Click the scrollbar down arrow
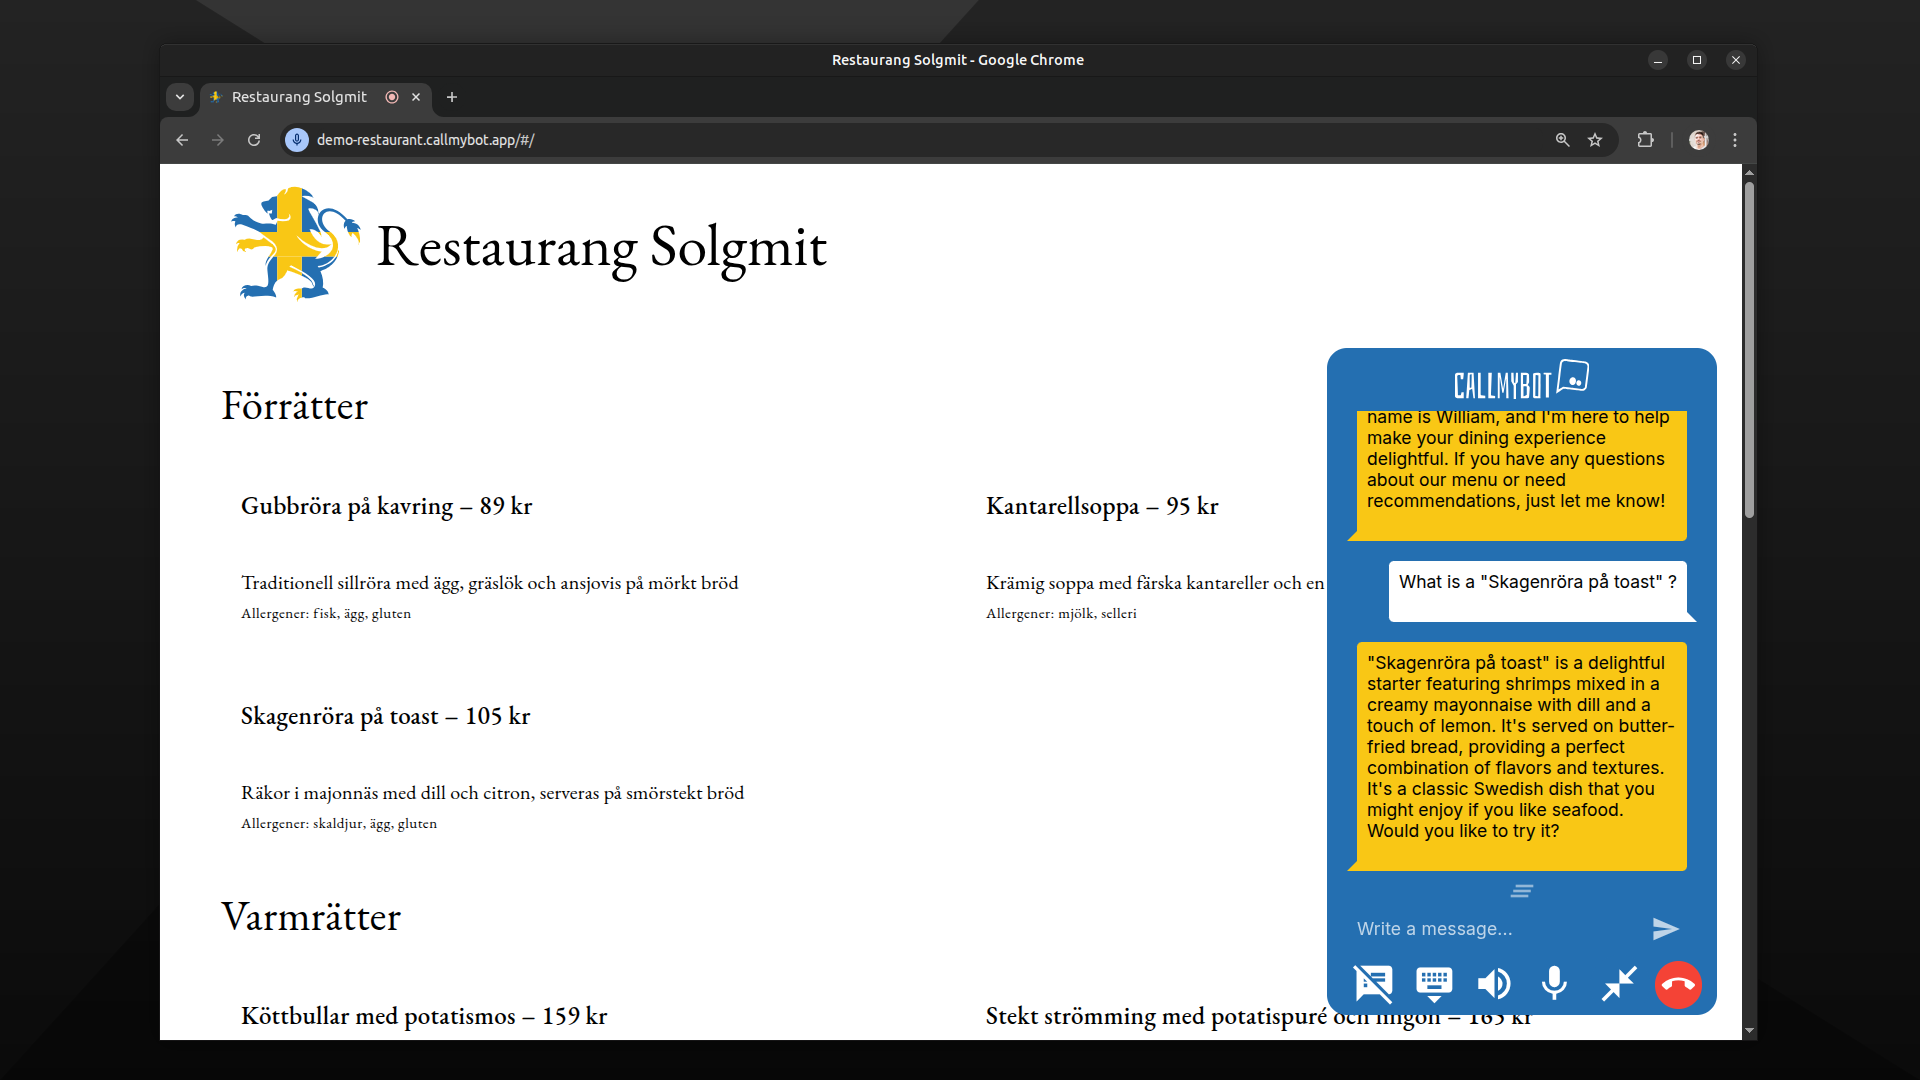Screen dimensions: 1920x1080 (1749, 1031)
